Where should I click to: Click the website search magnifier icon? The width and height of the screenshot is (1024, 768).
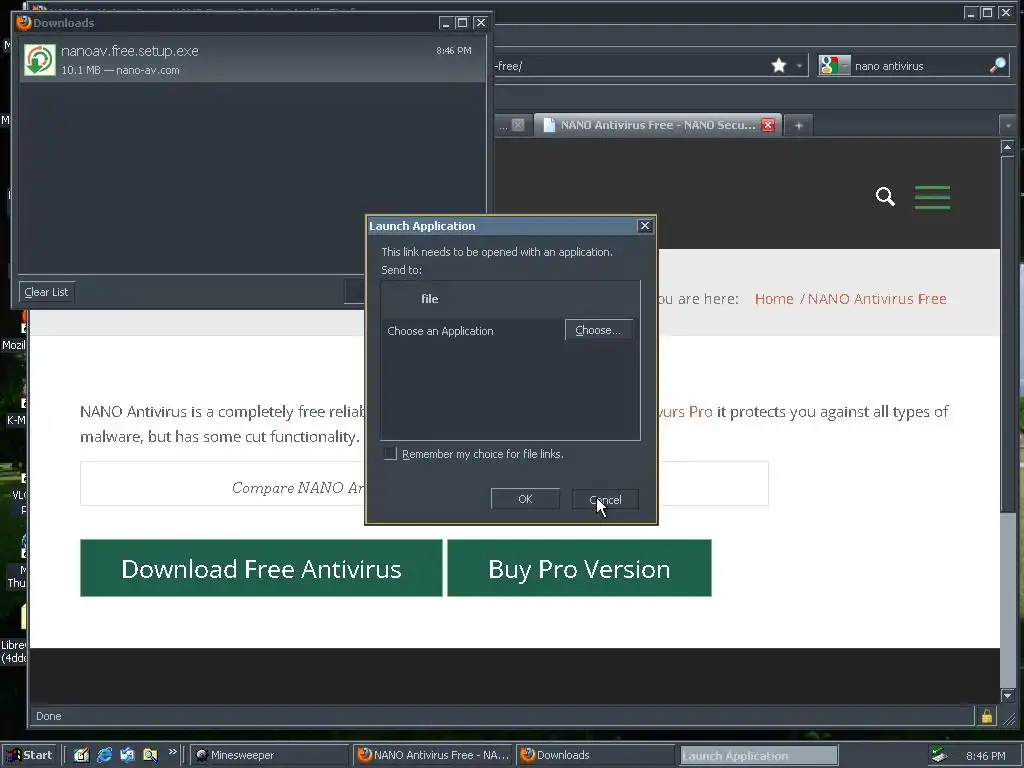(885, 196)
